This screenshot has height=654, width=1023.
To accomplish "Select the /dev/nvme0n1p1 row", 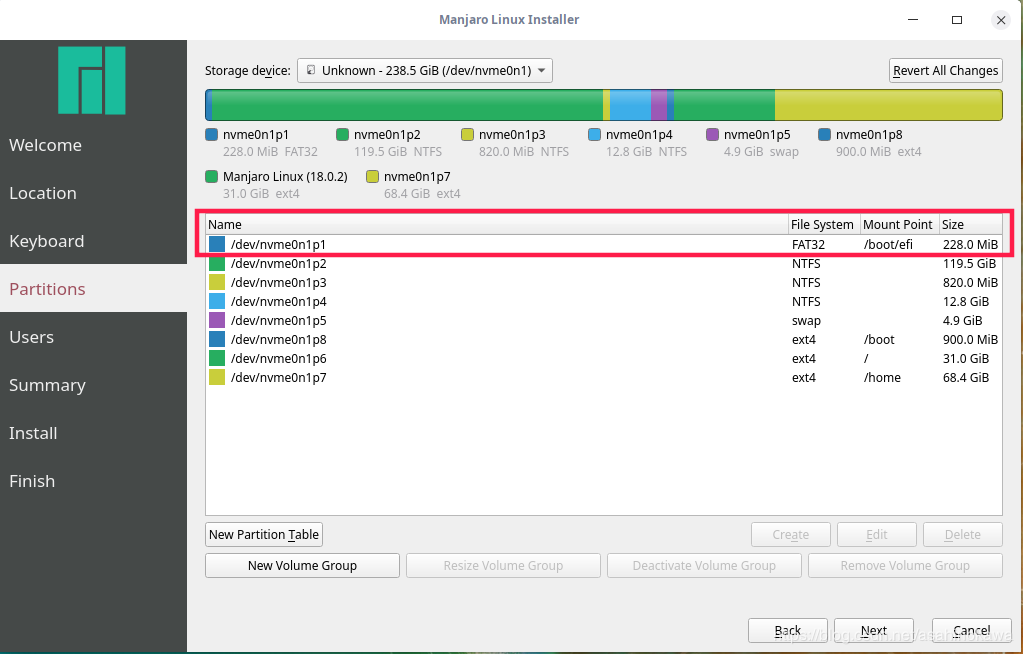I will 604,244.
